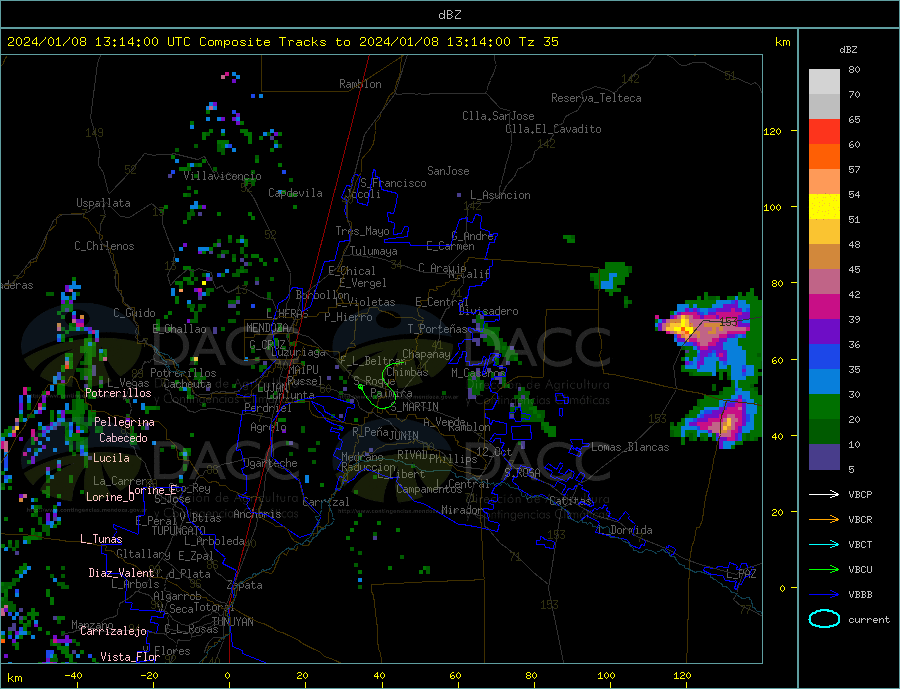Click the 'C_Chilenos' place label
This screenshot has height=689, width=900.
[x=104, y=246]
